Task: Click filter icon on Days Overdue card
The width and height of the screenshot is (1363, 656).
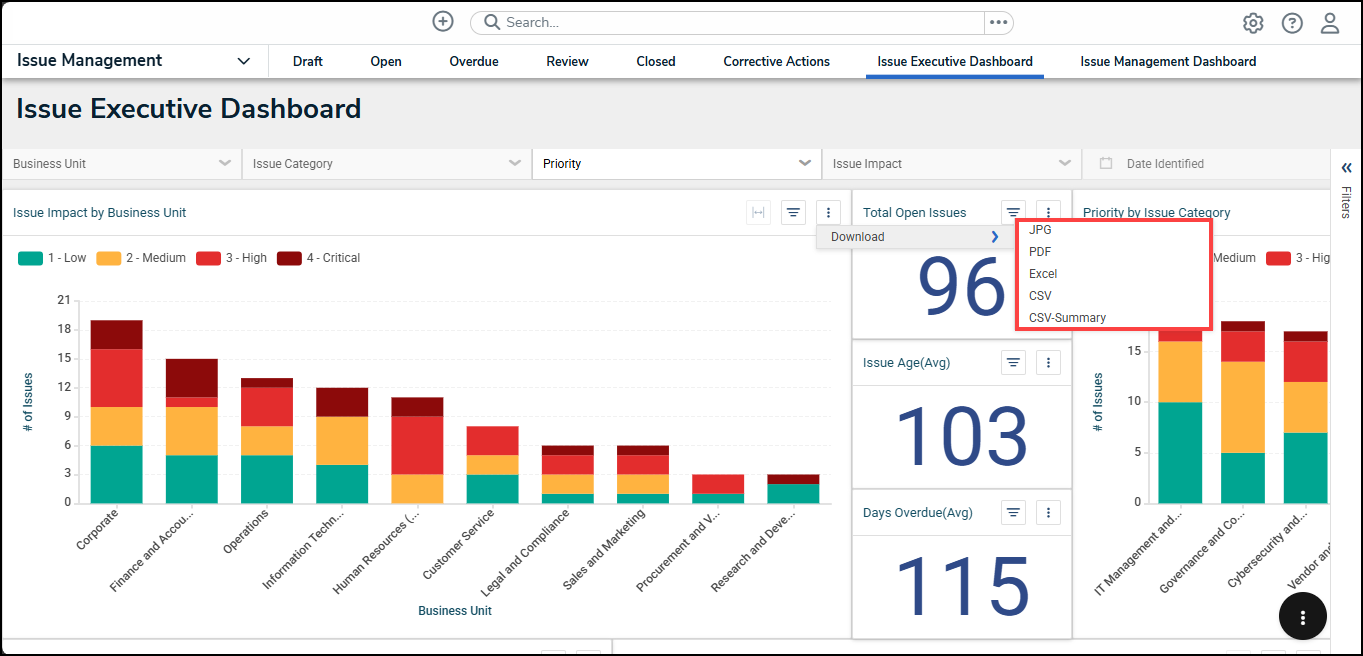Action: click(x=1013, y=513)
